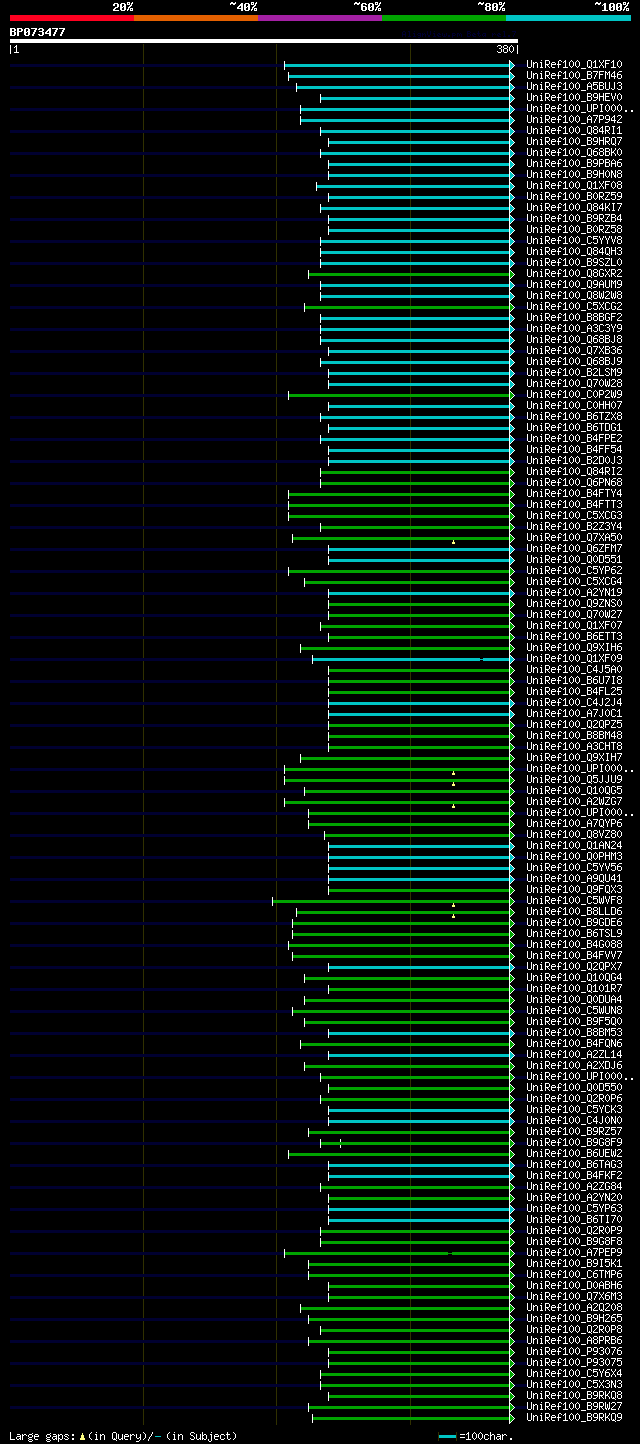Screen dimensions: 640x1444
Task: Select the UniRef100_B6TSL9 label
Action: (x=574, y=934)
